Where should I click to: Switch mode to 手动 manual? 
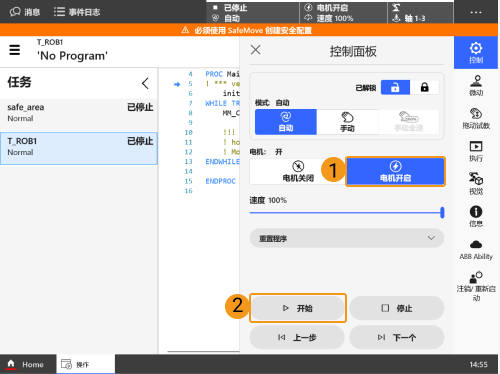[347, 122]
